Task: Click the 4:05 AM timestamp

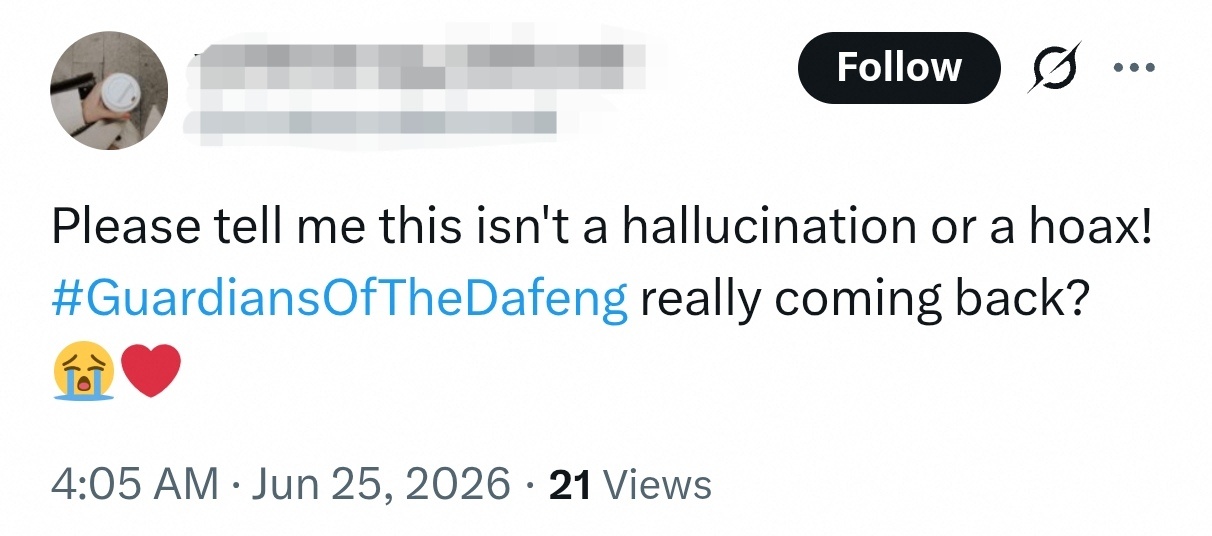Action: click(x=134, y=485)
